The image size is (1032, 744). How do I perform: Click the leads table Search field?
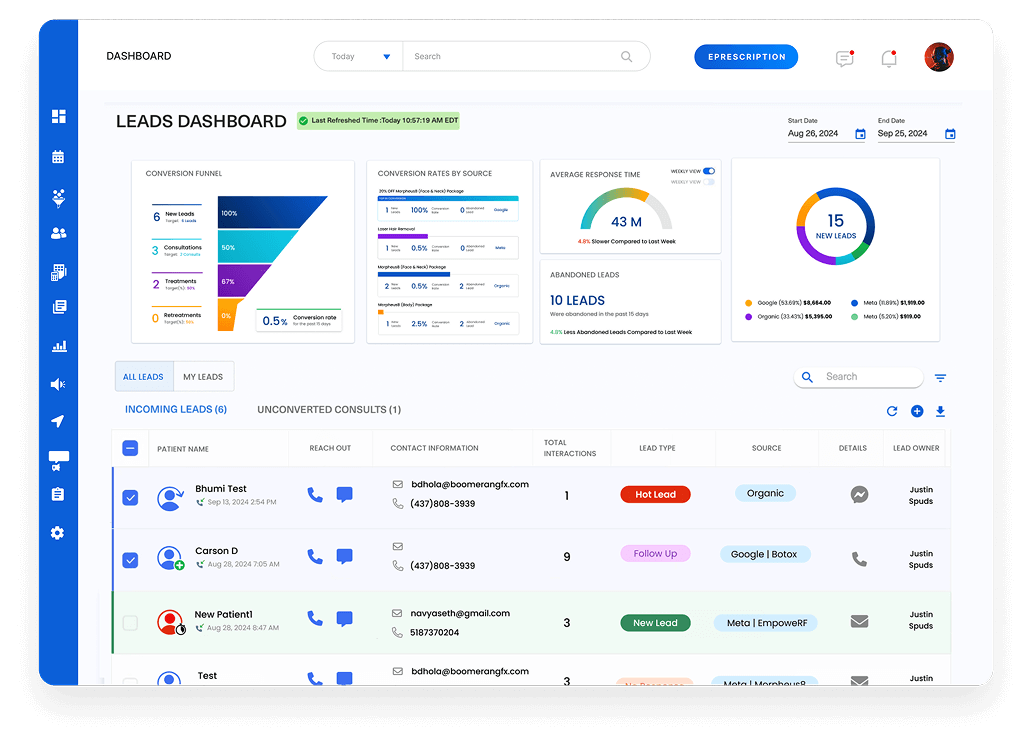859,377
